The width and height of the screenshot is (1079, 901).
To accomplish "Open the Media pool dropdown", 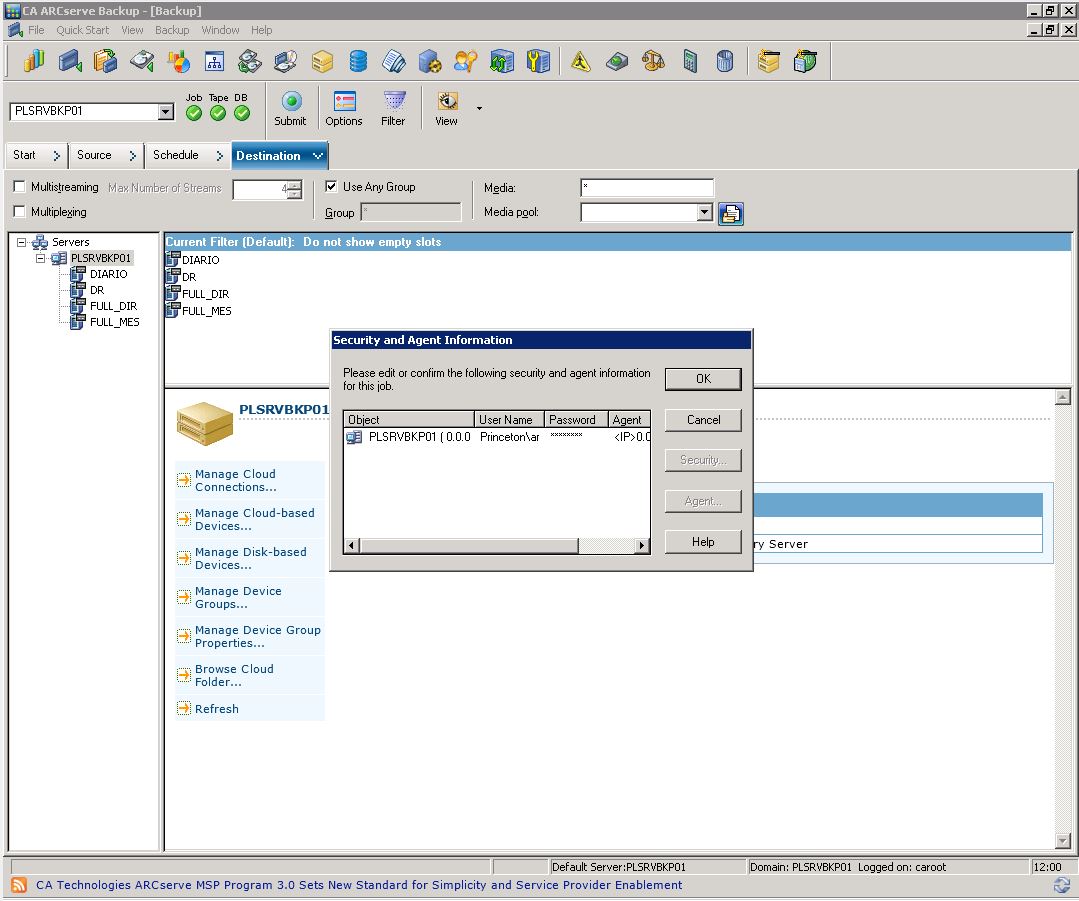I will (x=704, y=213).
